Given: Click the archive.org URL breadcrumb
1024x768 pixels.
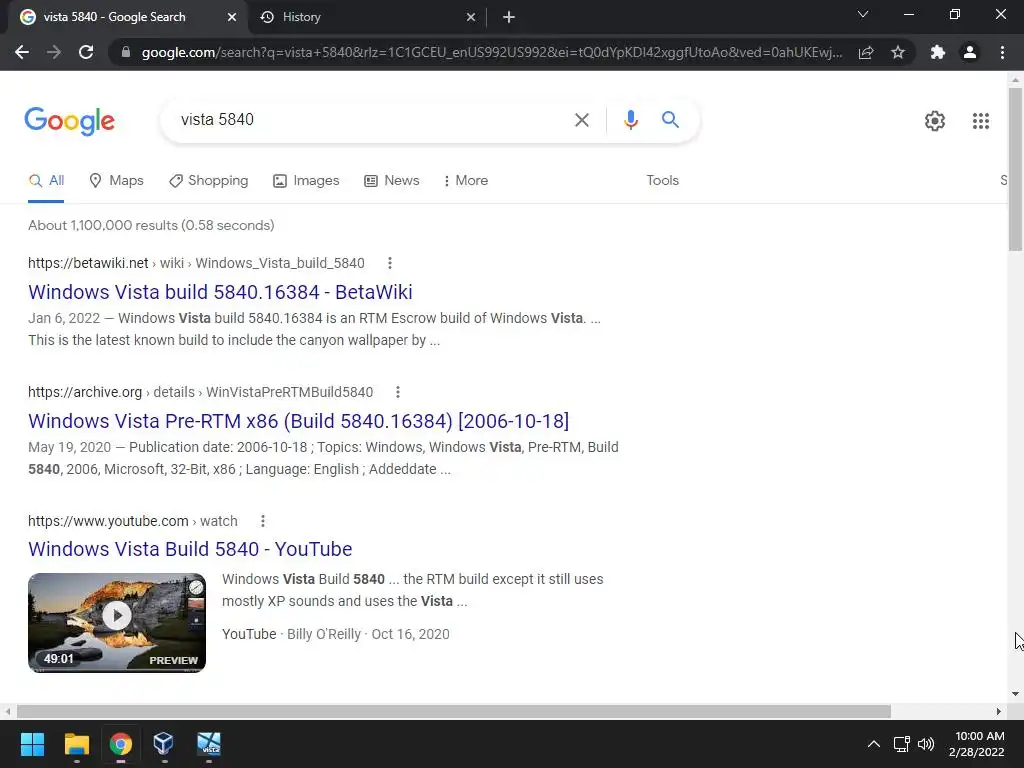Looking at the screenshot, I should click(x=200, y=392).
